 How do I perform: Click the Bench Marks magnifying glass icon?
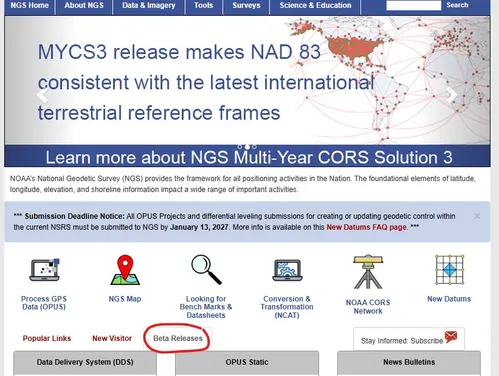[x=206, y=270]
